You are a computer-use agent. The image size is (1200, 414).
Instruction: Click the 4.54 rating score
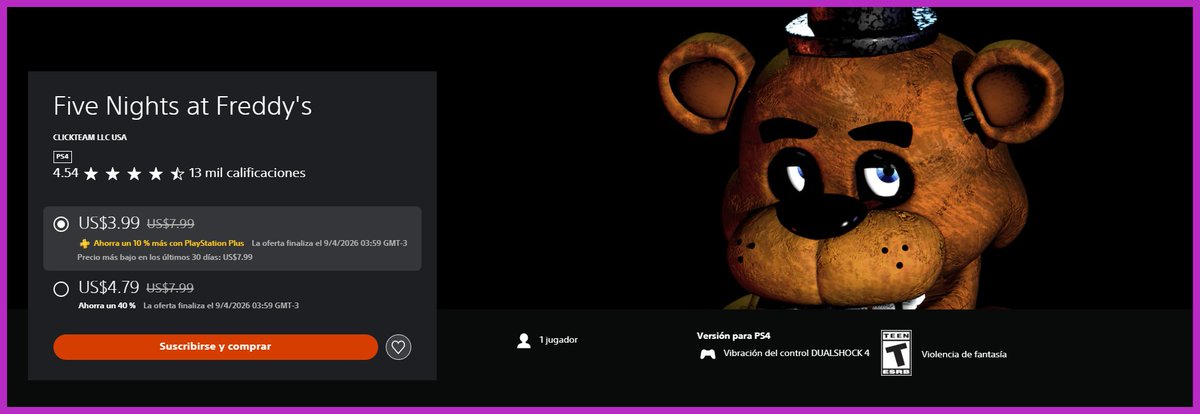(x=65, y=173)
